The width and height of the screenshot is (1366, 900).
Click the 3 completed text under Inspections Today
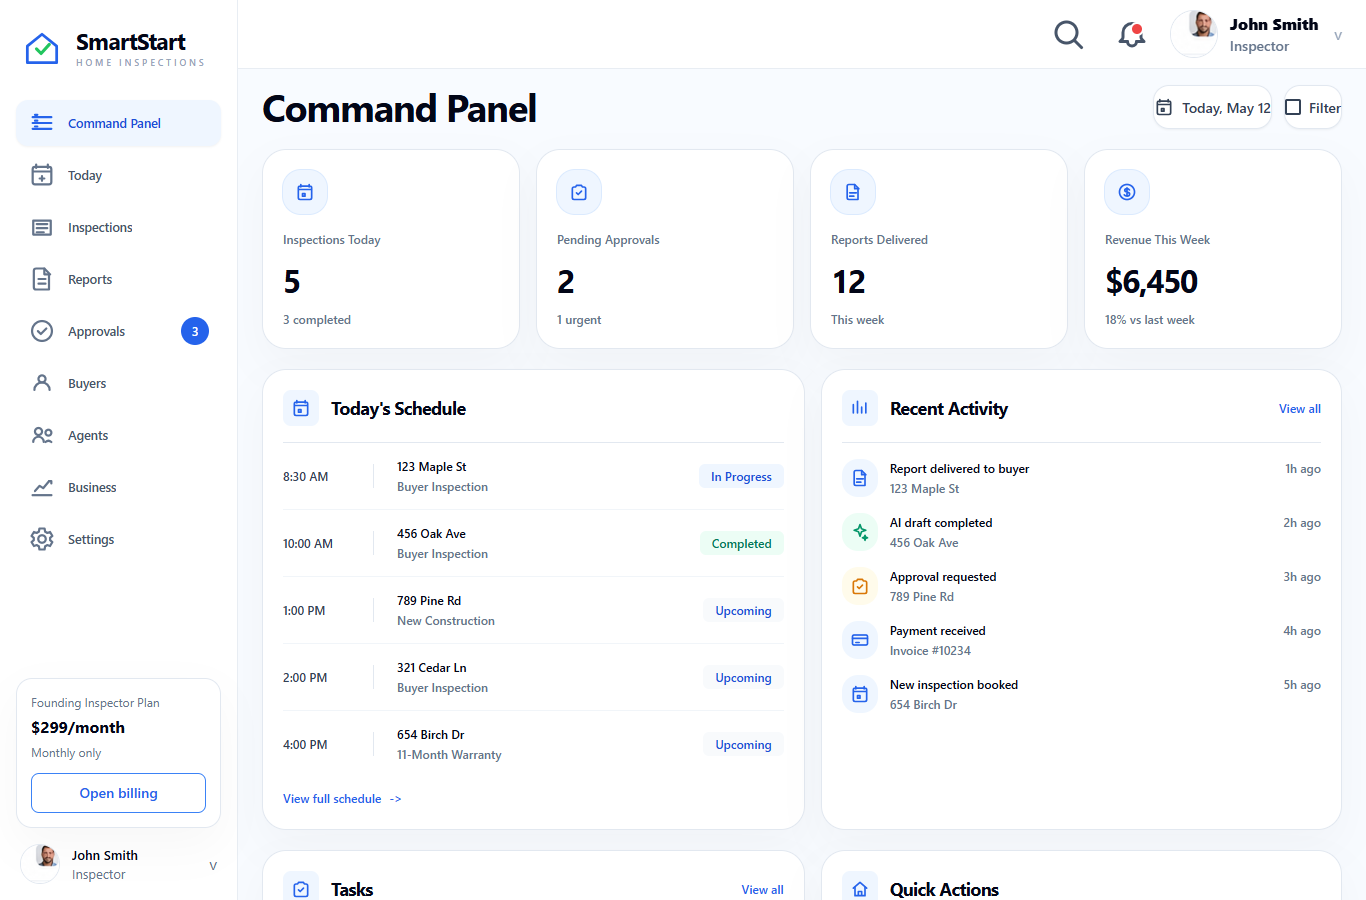pyautogui.click(x=317, y=320)
